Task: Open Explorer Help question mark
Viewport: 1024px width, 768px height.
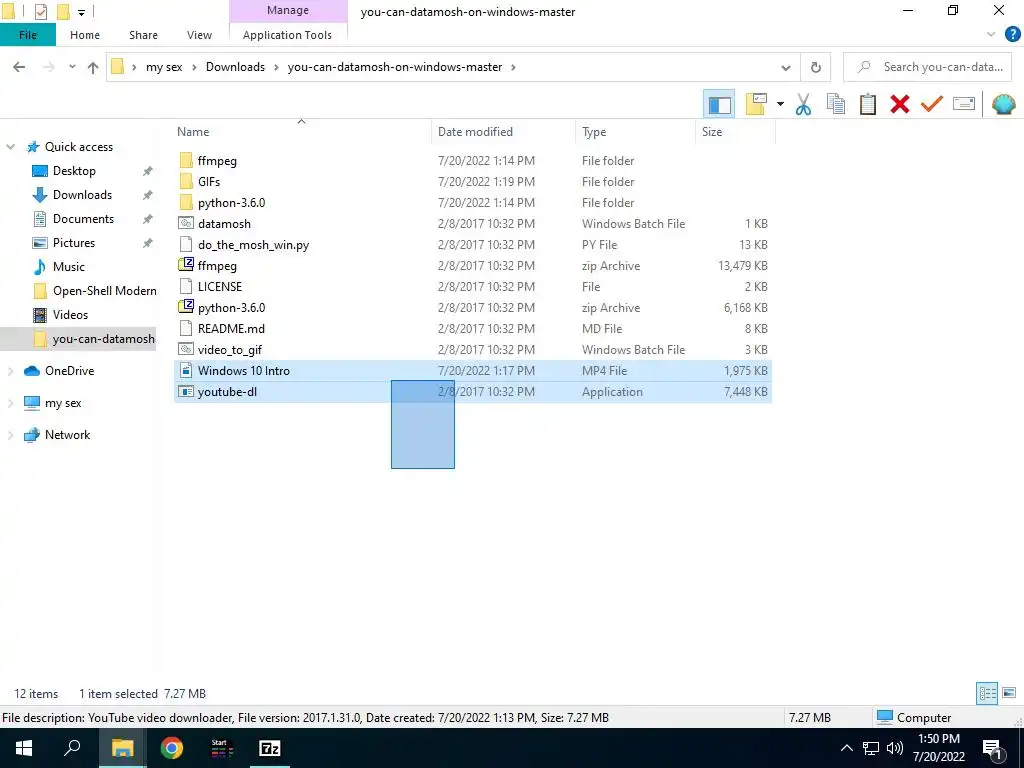Action: point(1012,35)
